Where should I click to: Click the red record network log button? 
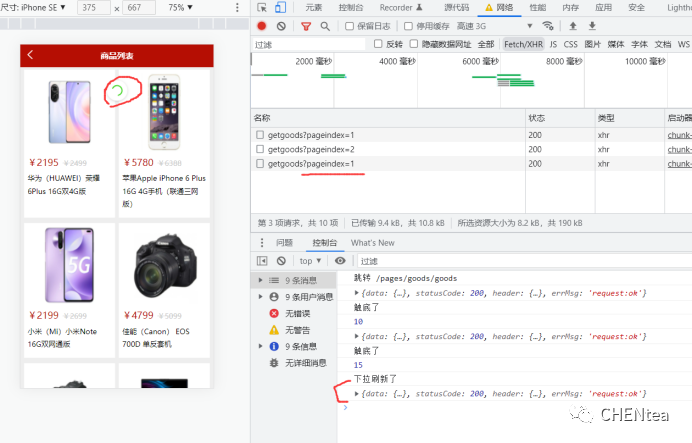pyautogui.click(x=262, y=26)
